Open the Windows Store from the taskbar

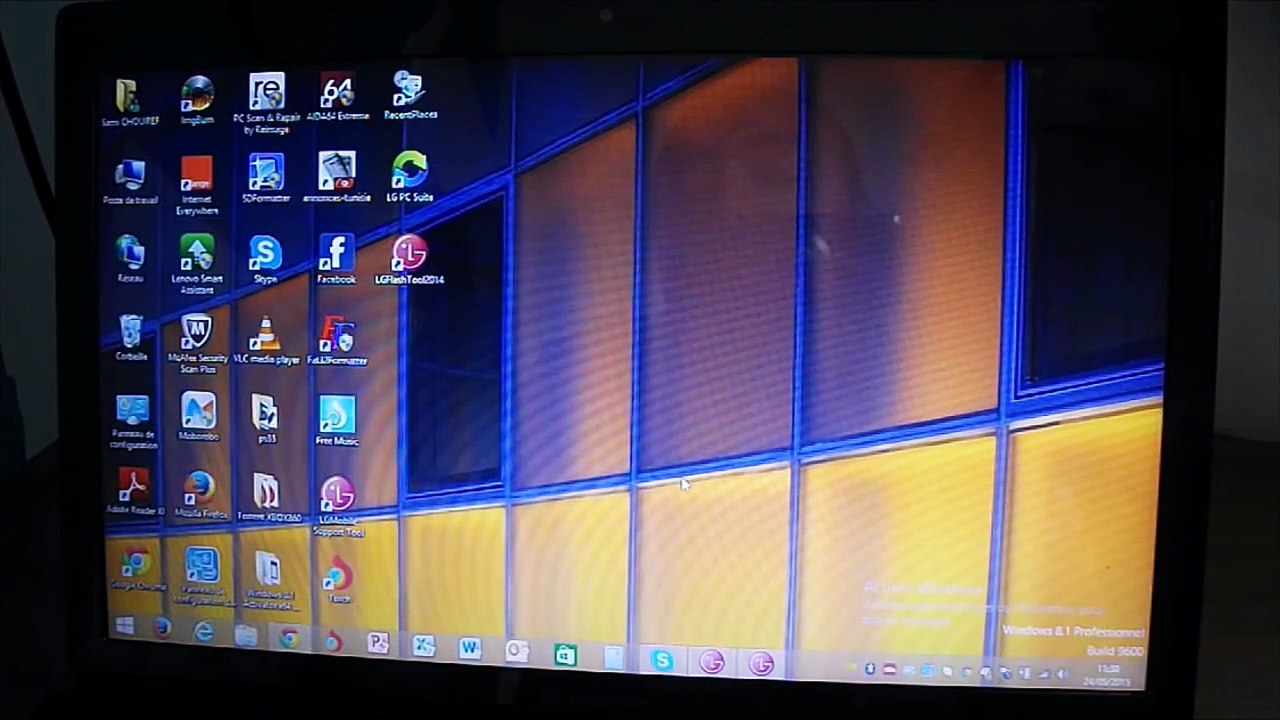(x=565, y=655)
